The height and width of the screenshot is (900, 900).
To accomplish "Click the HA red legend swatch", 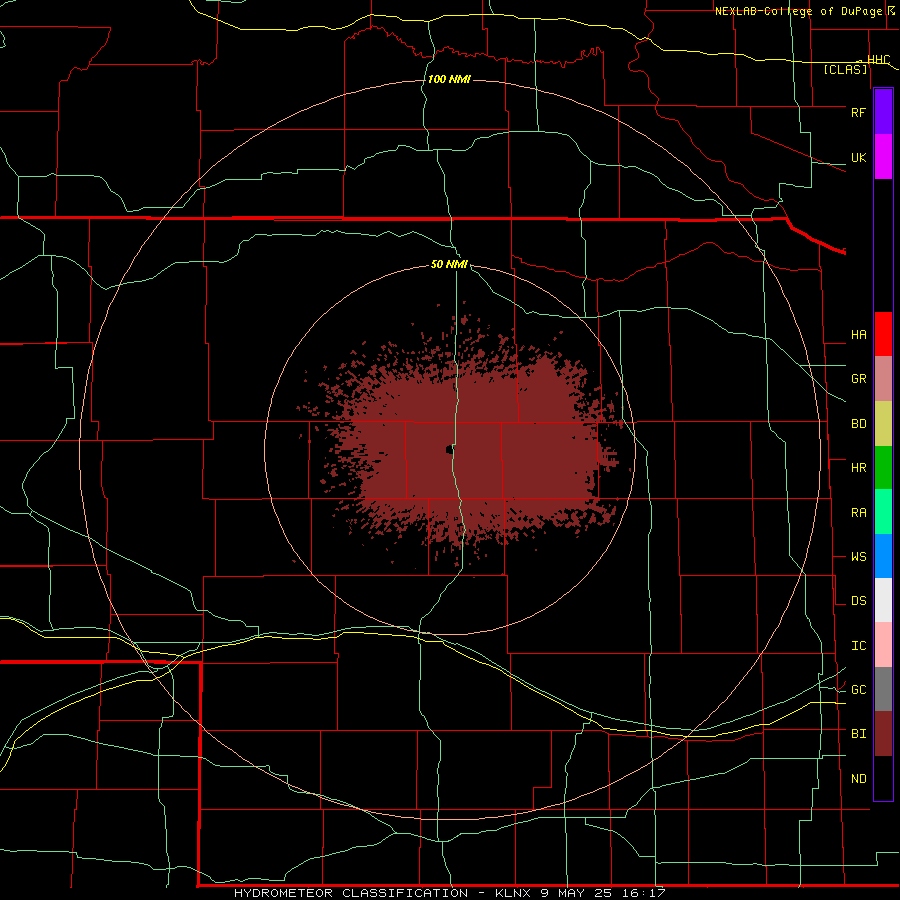I will click(x=883, y=334).
